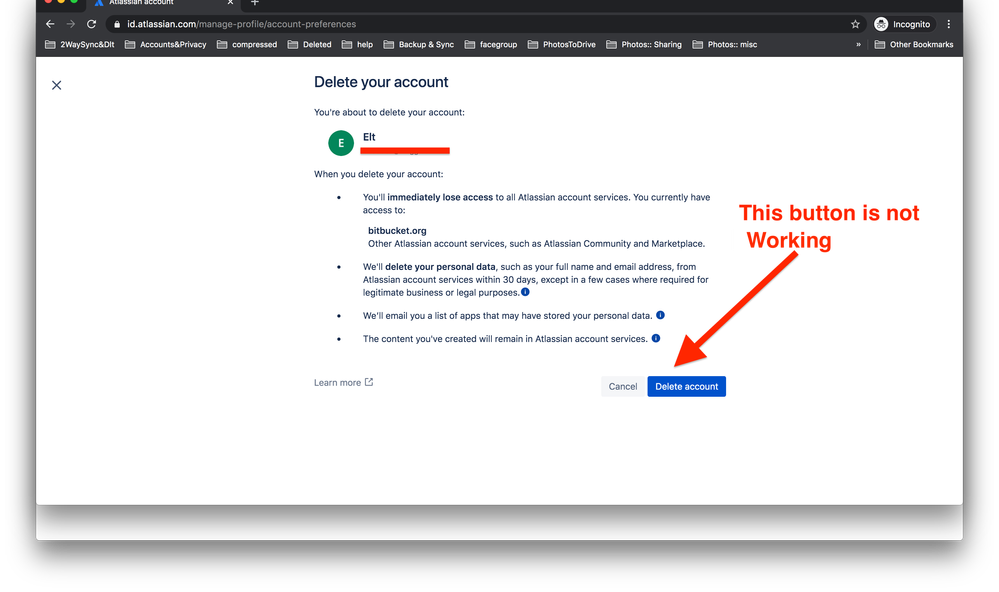The width and height of the screenshot is (999, 592).
Task: Click info icon beside content remains sentence
Action: pyautogui.click(x=656, y=338)
